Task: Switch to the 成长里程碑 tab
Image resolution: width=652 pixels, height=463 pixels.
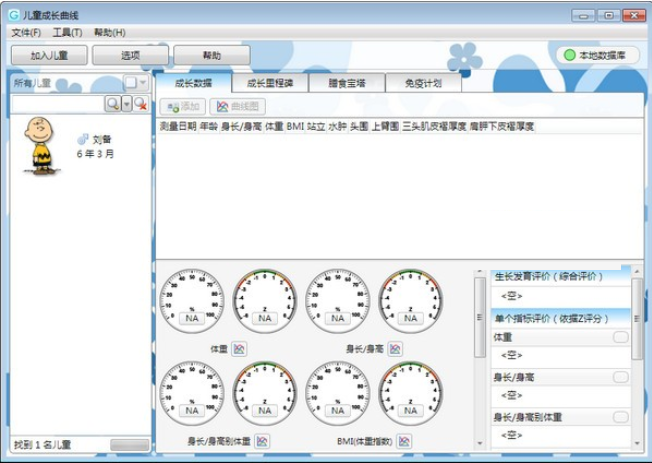Action: pos(270,83)
